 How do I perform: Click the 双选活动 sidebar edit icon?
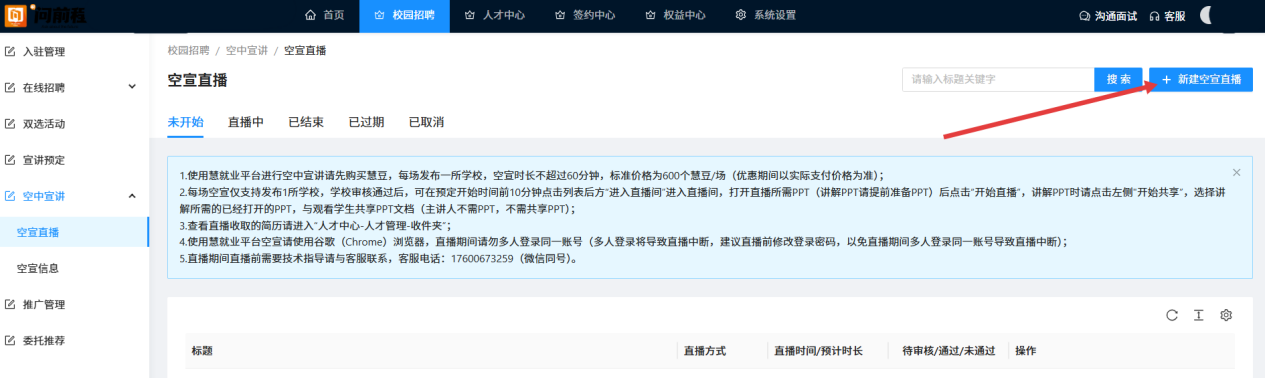pyautogui.click(x=10, y=124)
